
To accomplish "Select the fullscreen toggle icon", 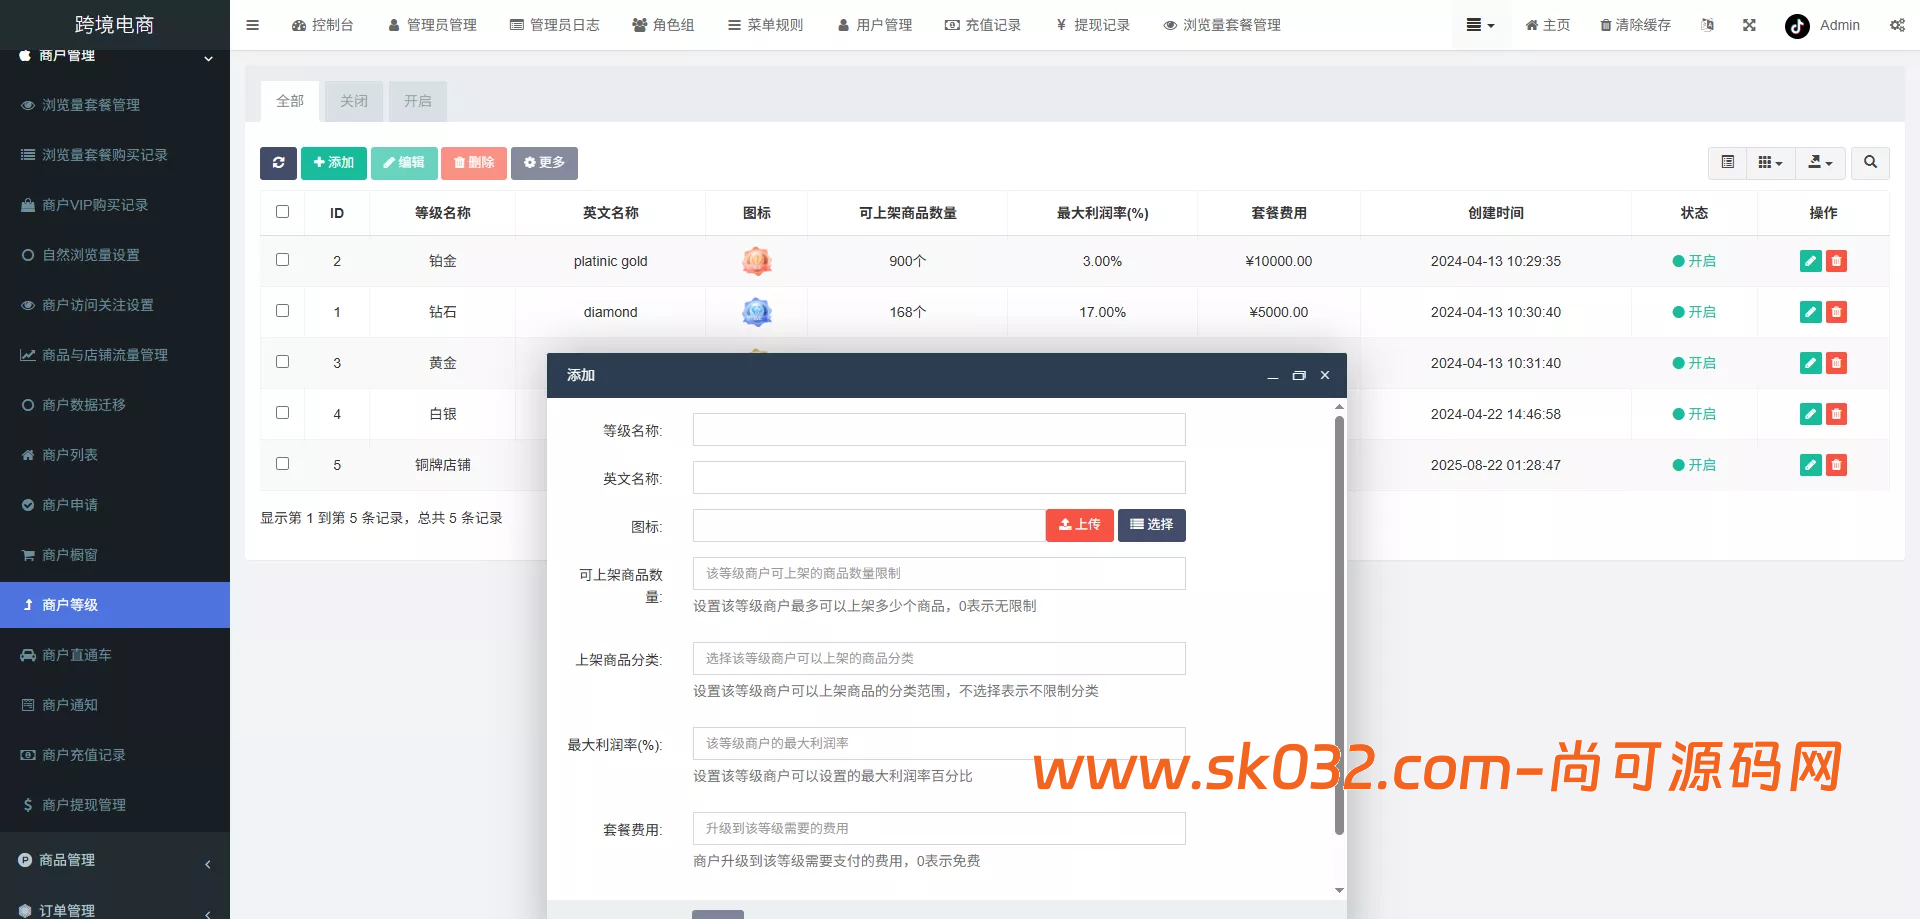I will tap(1748, 25).
